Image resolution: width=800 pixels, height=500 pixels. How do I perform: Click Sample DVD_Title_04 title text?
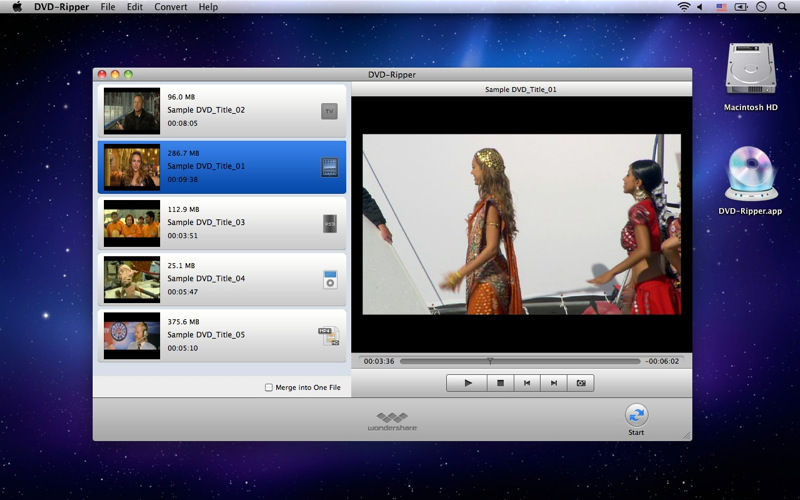click(206, 278)
